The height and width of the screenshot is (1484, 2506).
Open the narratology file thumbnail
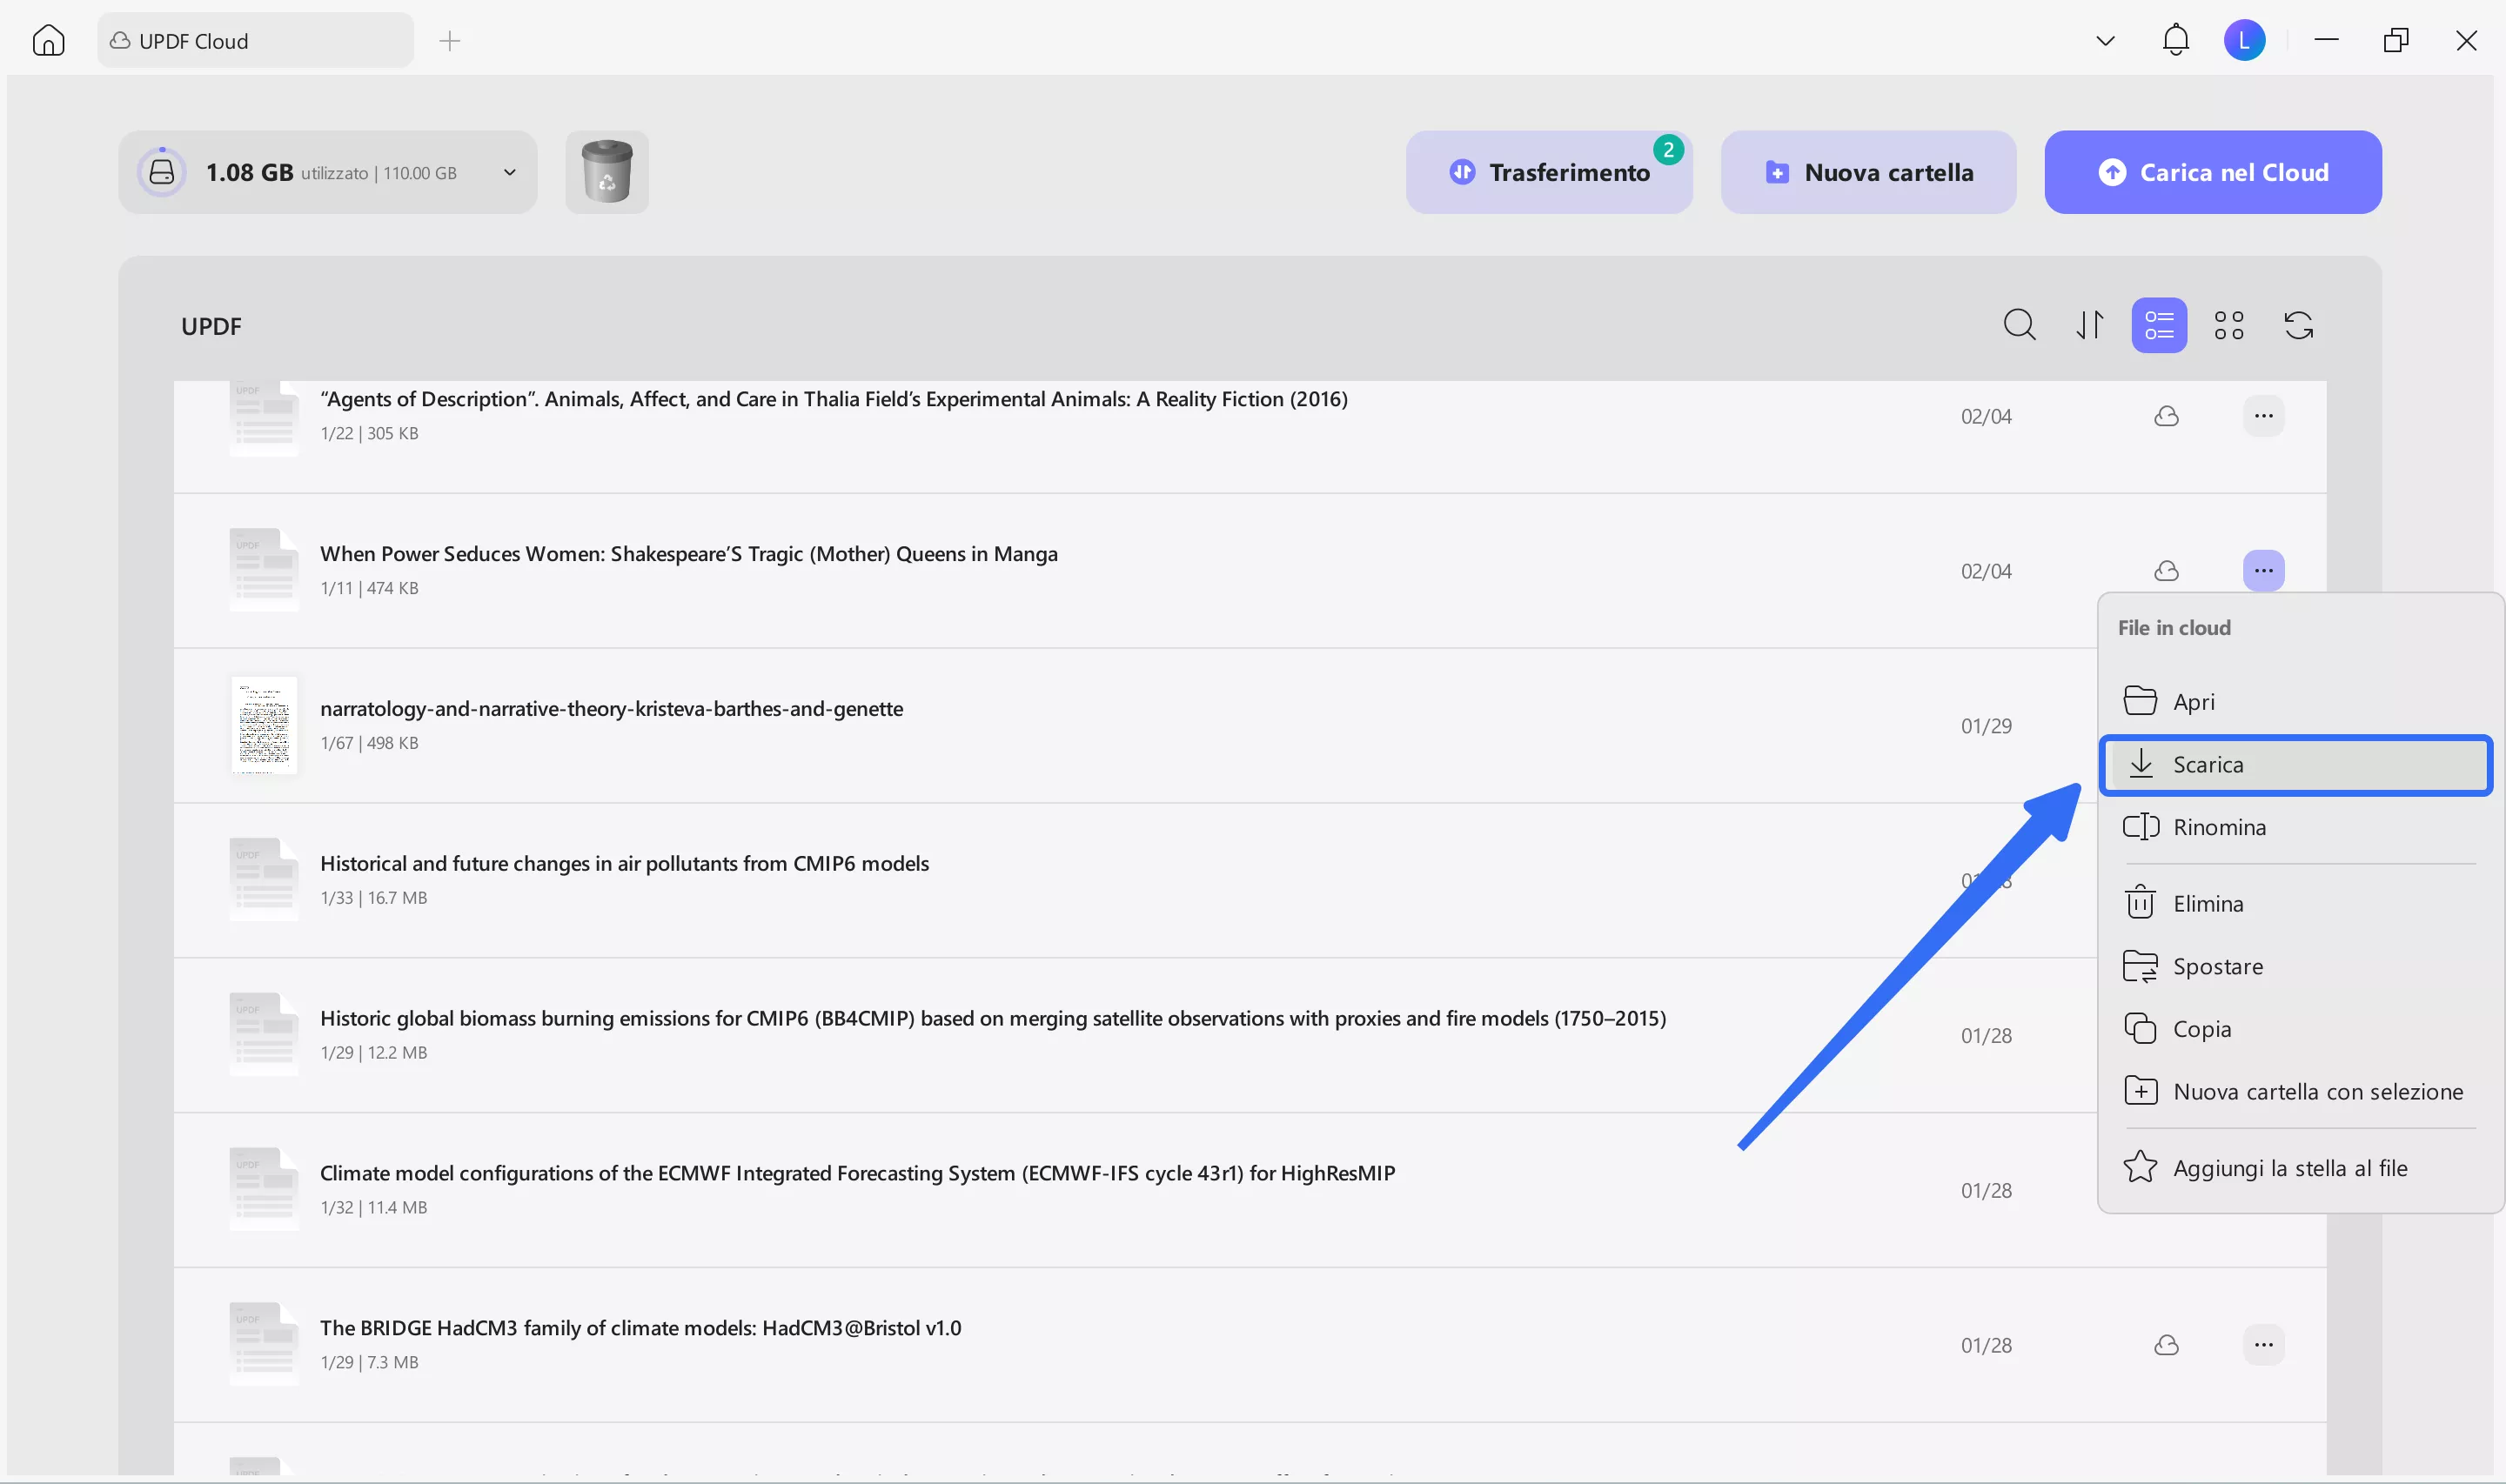pos(264,725)
